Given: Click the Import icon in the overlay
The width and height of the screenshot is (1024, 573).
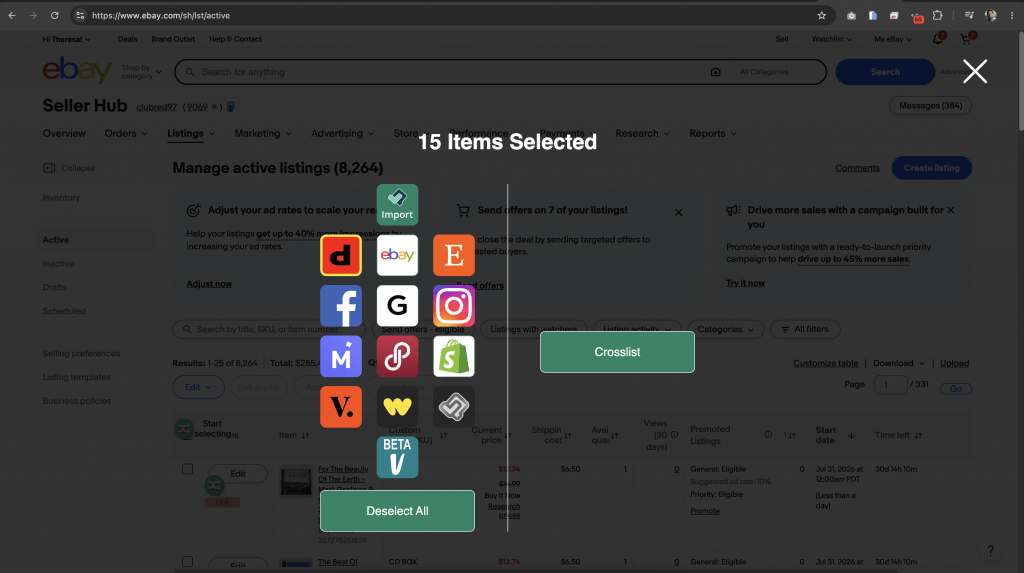Looking at the screenshot, I should pos(397,205).
